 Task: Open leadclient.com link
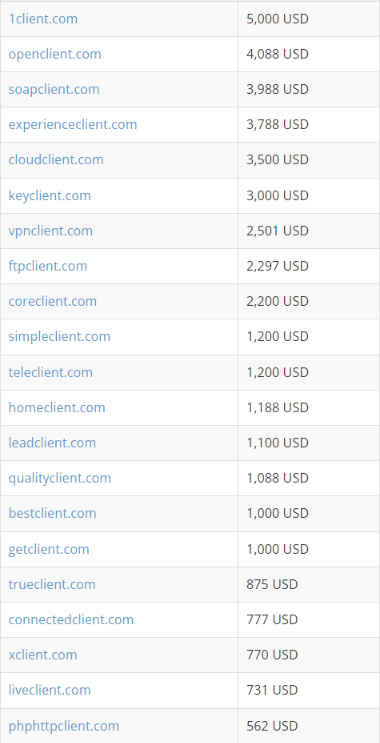52,443
